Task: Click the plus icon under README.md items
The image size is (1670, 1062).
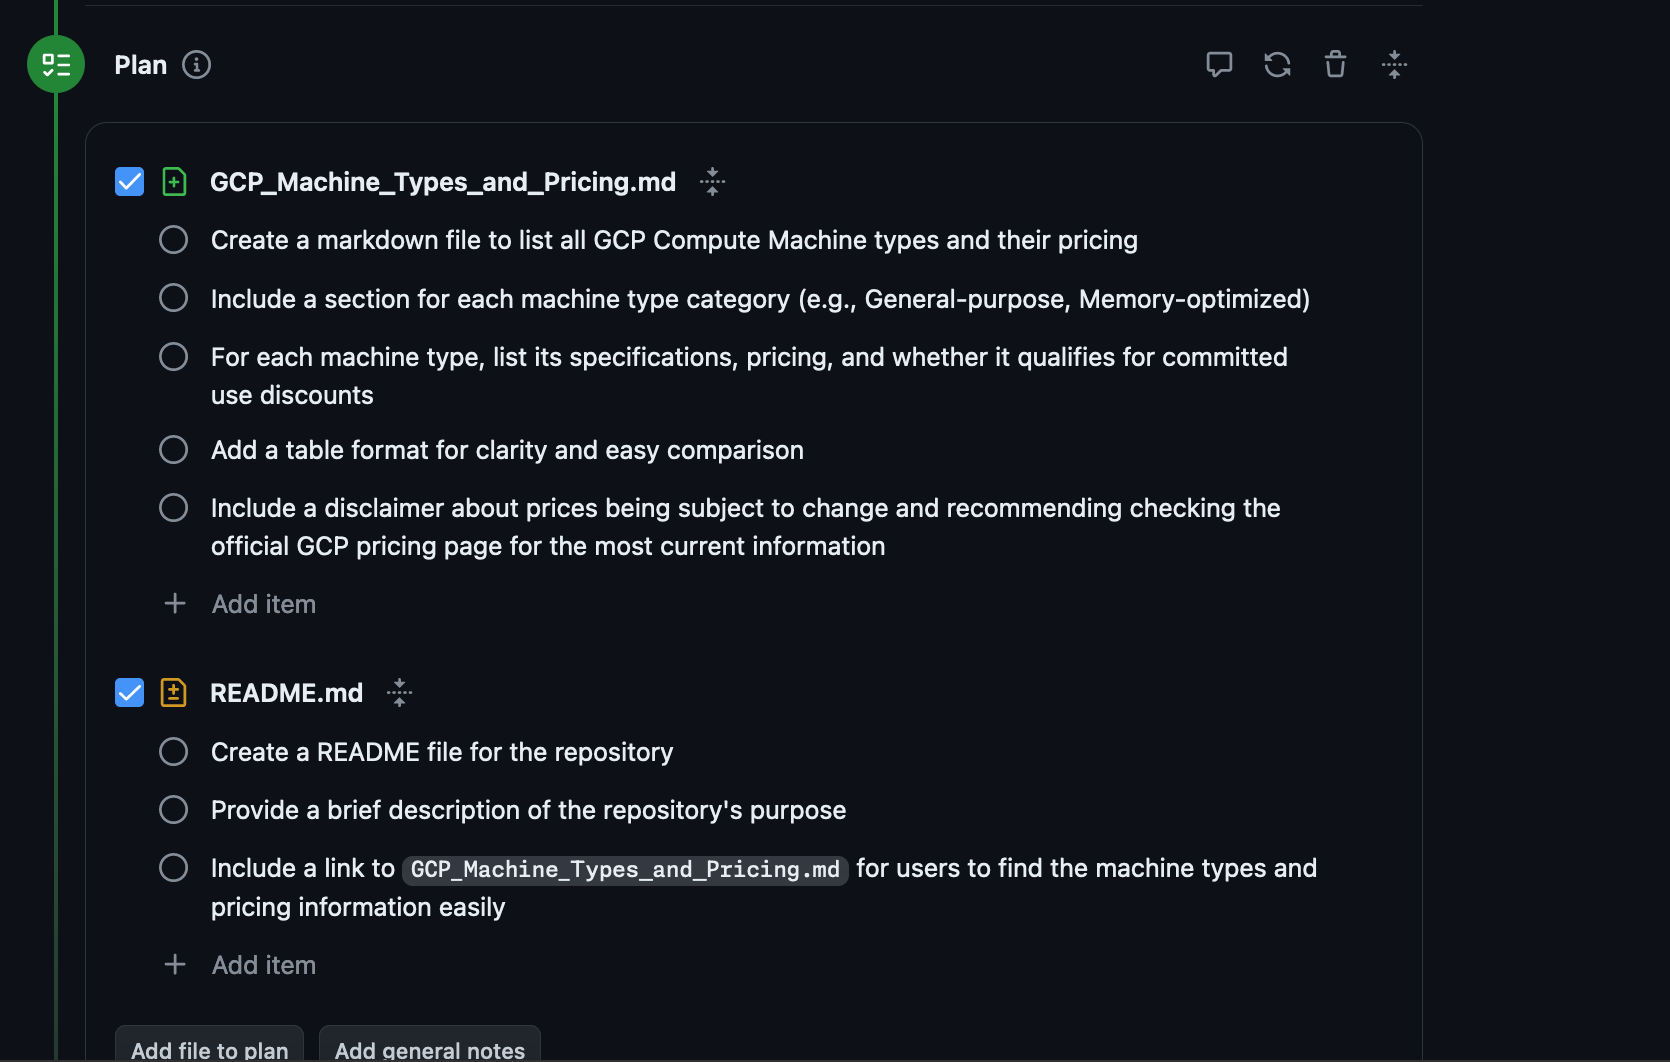Action: coord(174,964)
